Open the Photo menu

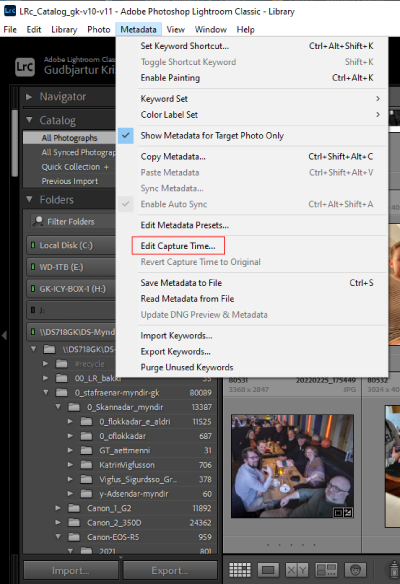(x=99, y=29)
